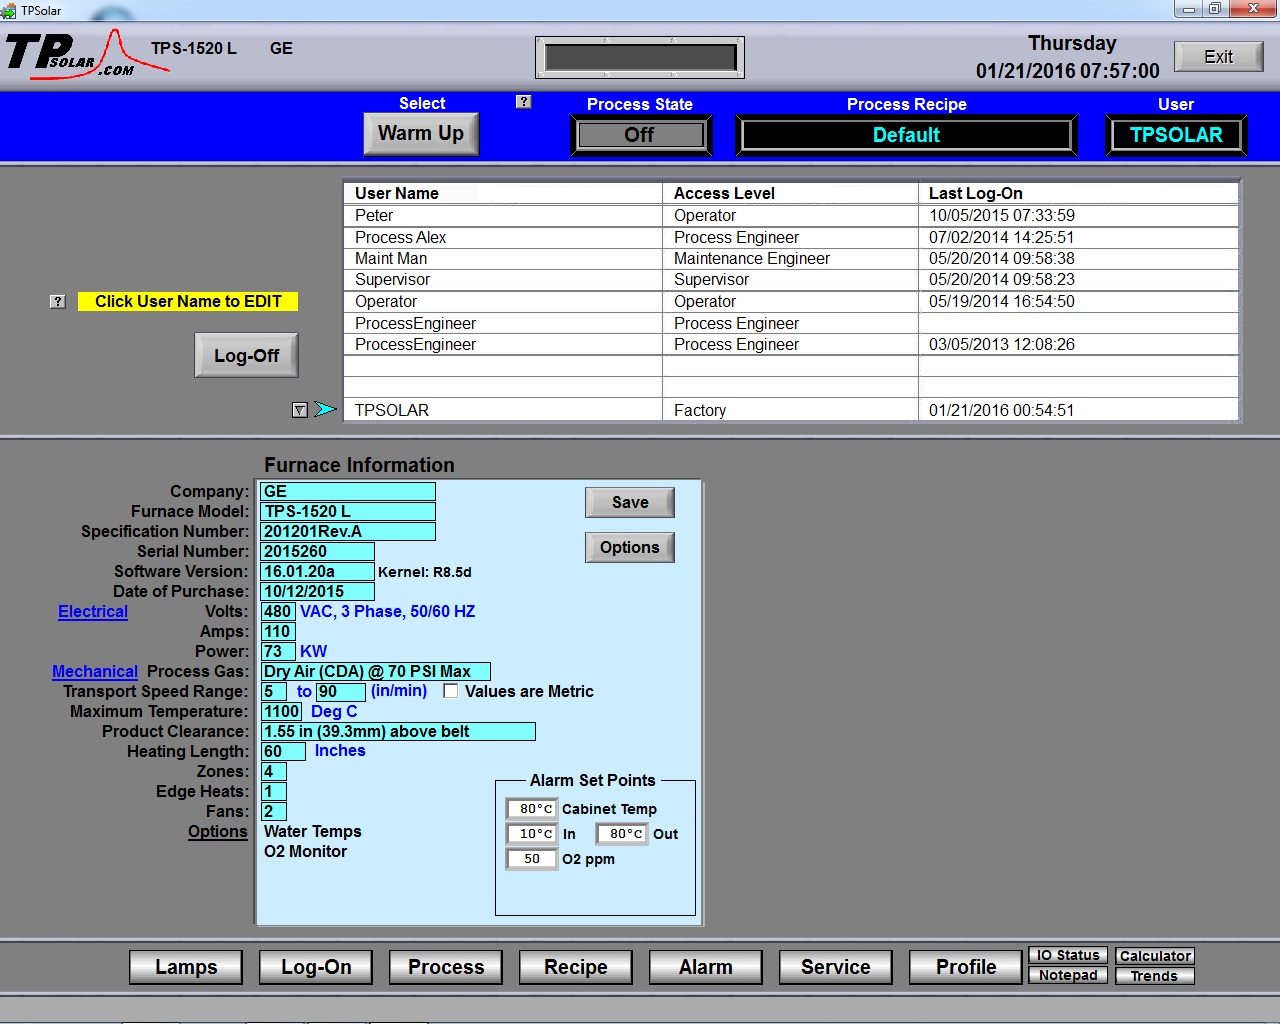
Task: Click the Exit button
Action: (1218, 57)
